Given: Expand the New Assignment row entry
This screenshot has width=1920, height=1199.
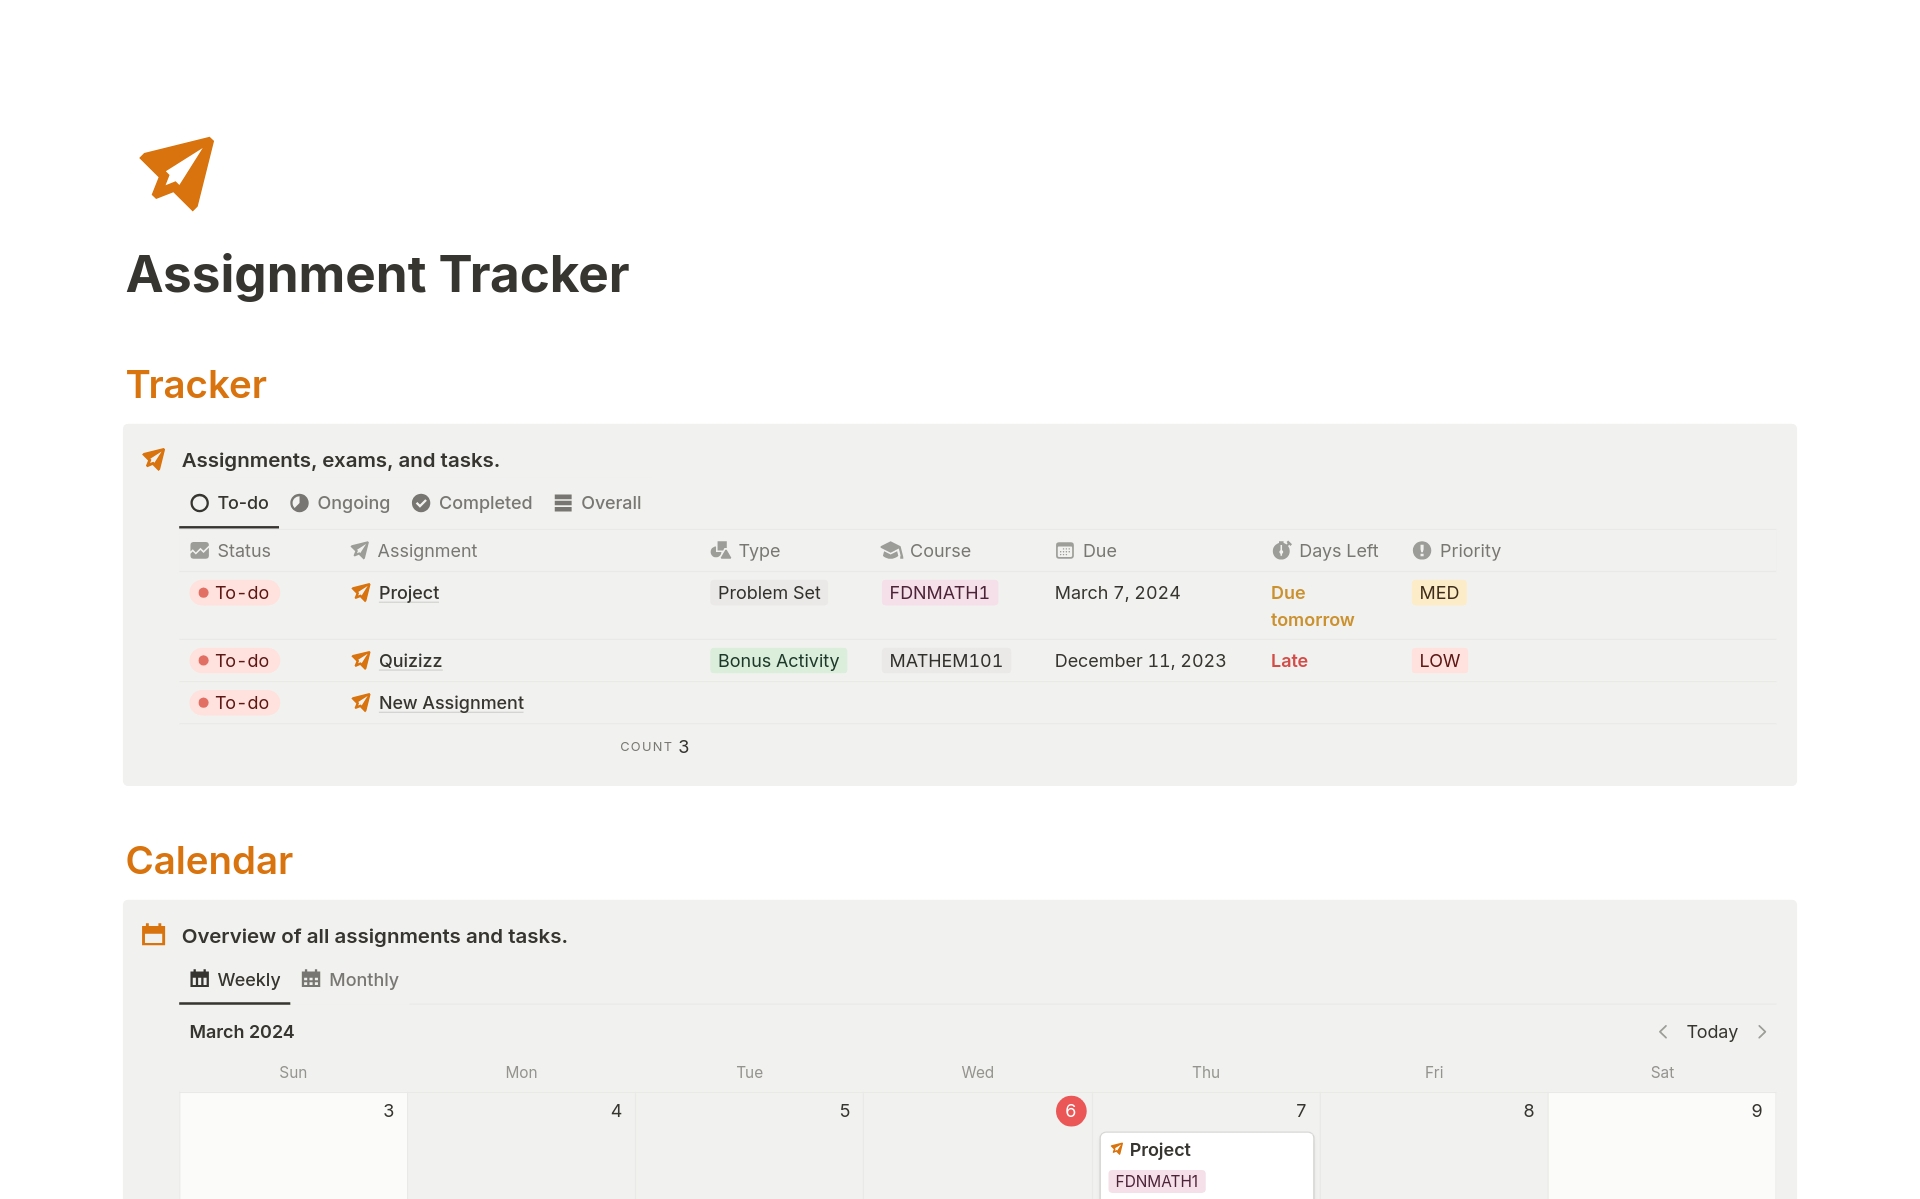Looking at the screenshot, I should click(x=452, y=702).
